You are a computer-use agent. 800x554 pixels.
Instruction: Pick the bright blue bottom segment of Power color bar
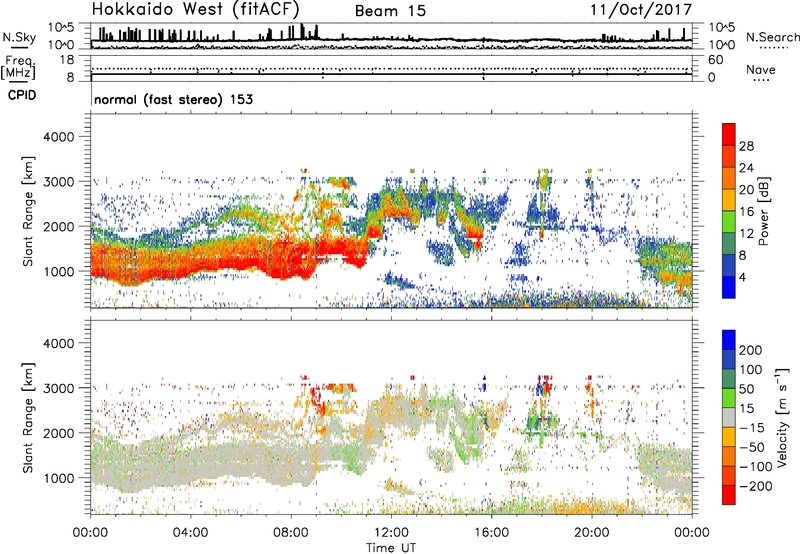tap(729, 287)
